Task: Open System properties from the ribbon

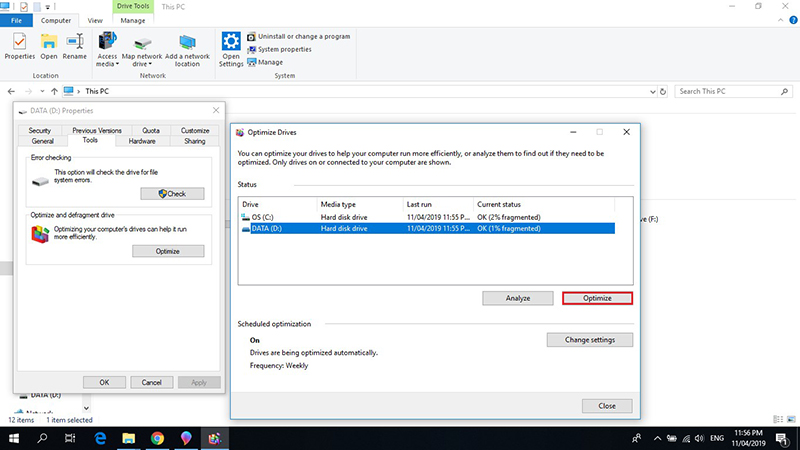Action: (x=283, y=49)
